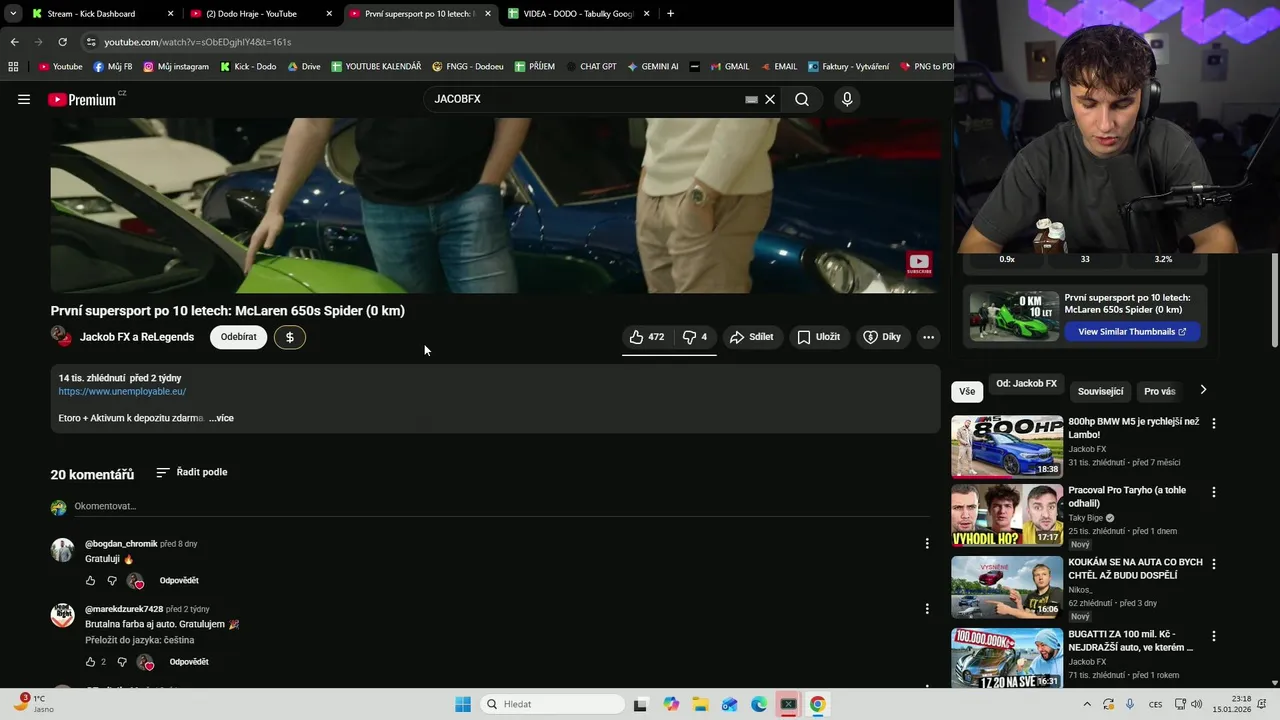
Task: Open options menu for marekdzurek7428 comment
Action: coord(927,608)
